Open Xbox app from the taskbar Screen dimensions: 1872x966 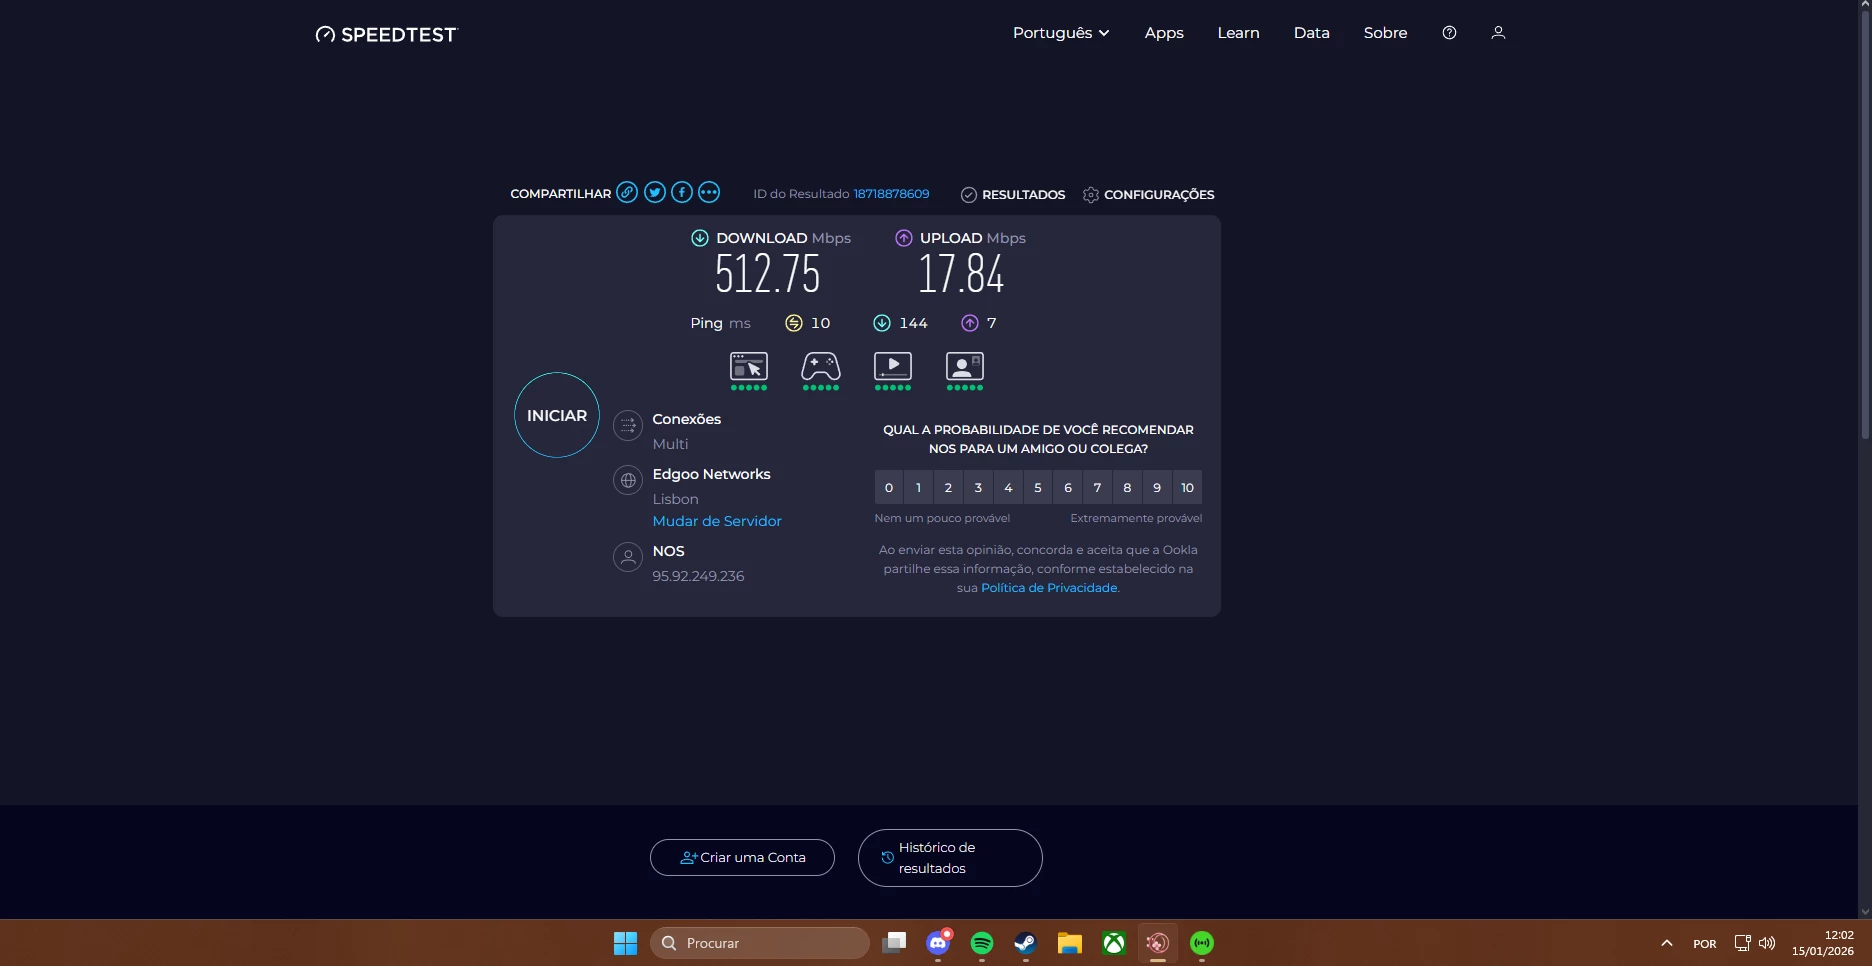[x=1114, y=943]
